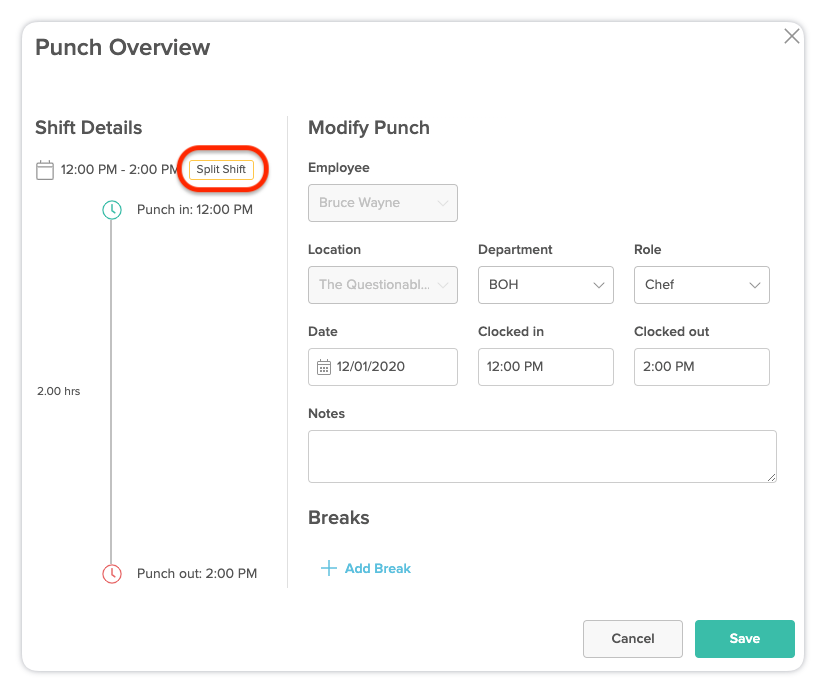
Task: Click the Breaks heading
Action: pos(339,518)
